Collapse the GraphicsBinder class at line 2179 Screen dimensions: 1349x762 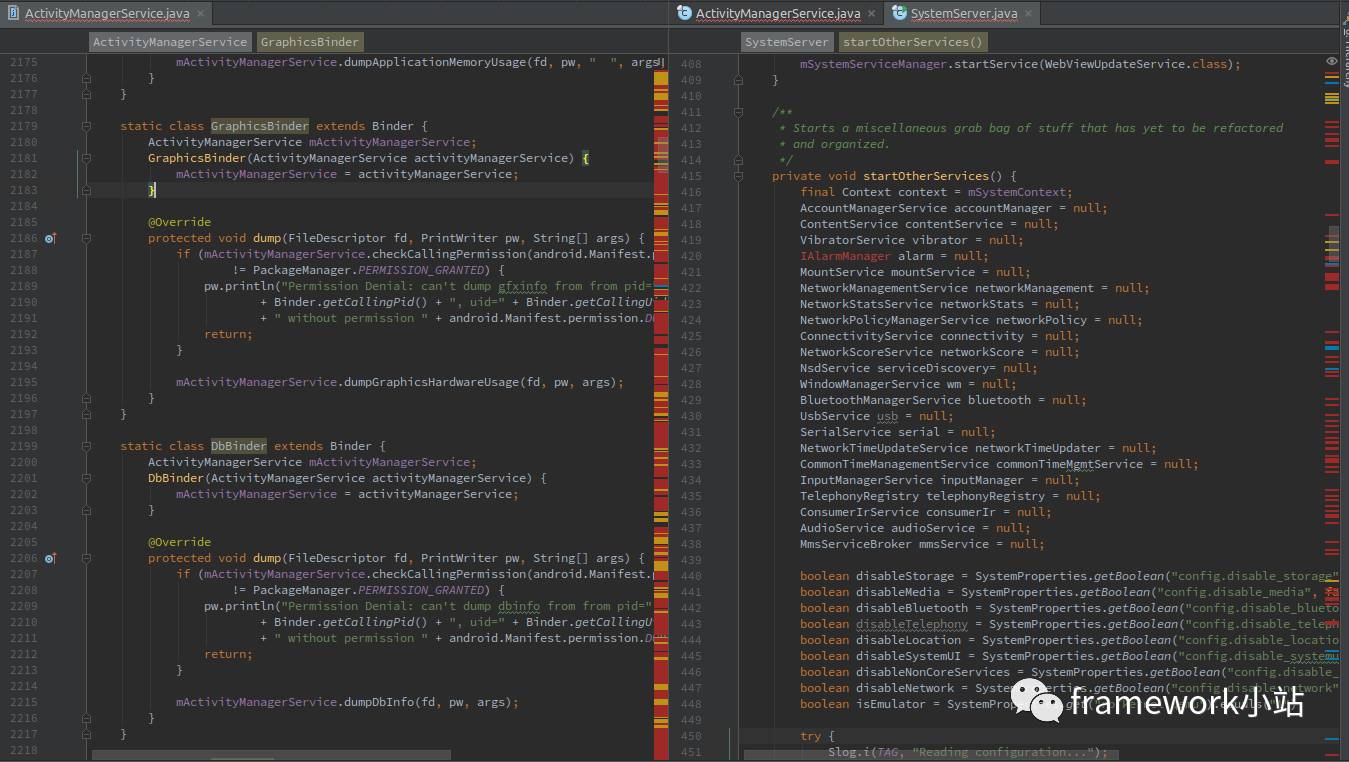coord(87,126)
